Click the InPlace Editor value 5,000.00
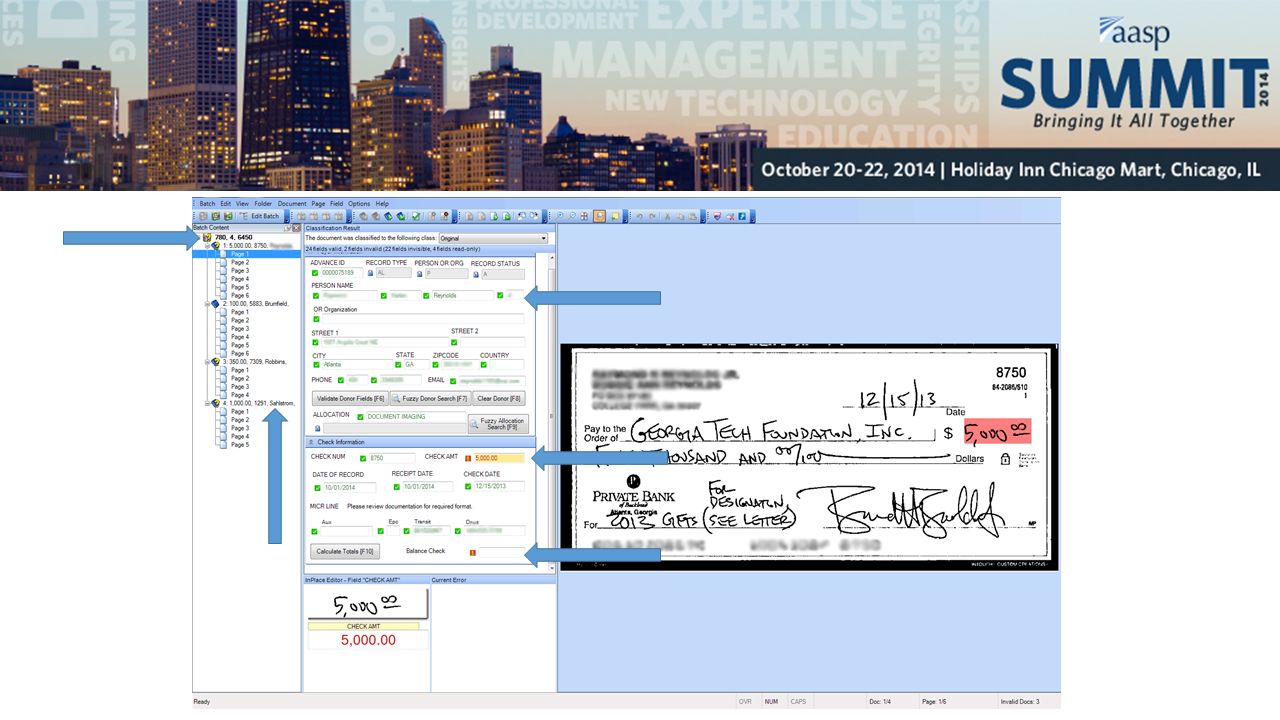 click(x=368, y=640)
